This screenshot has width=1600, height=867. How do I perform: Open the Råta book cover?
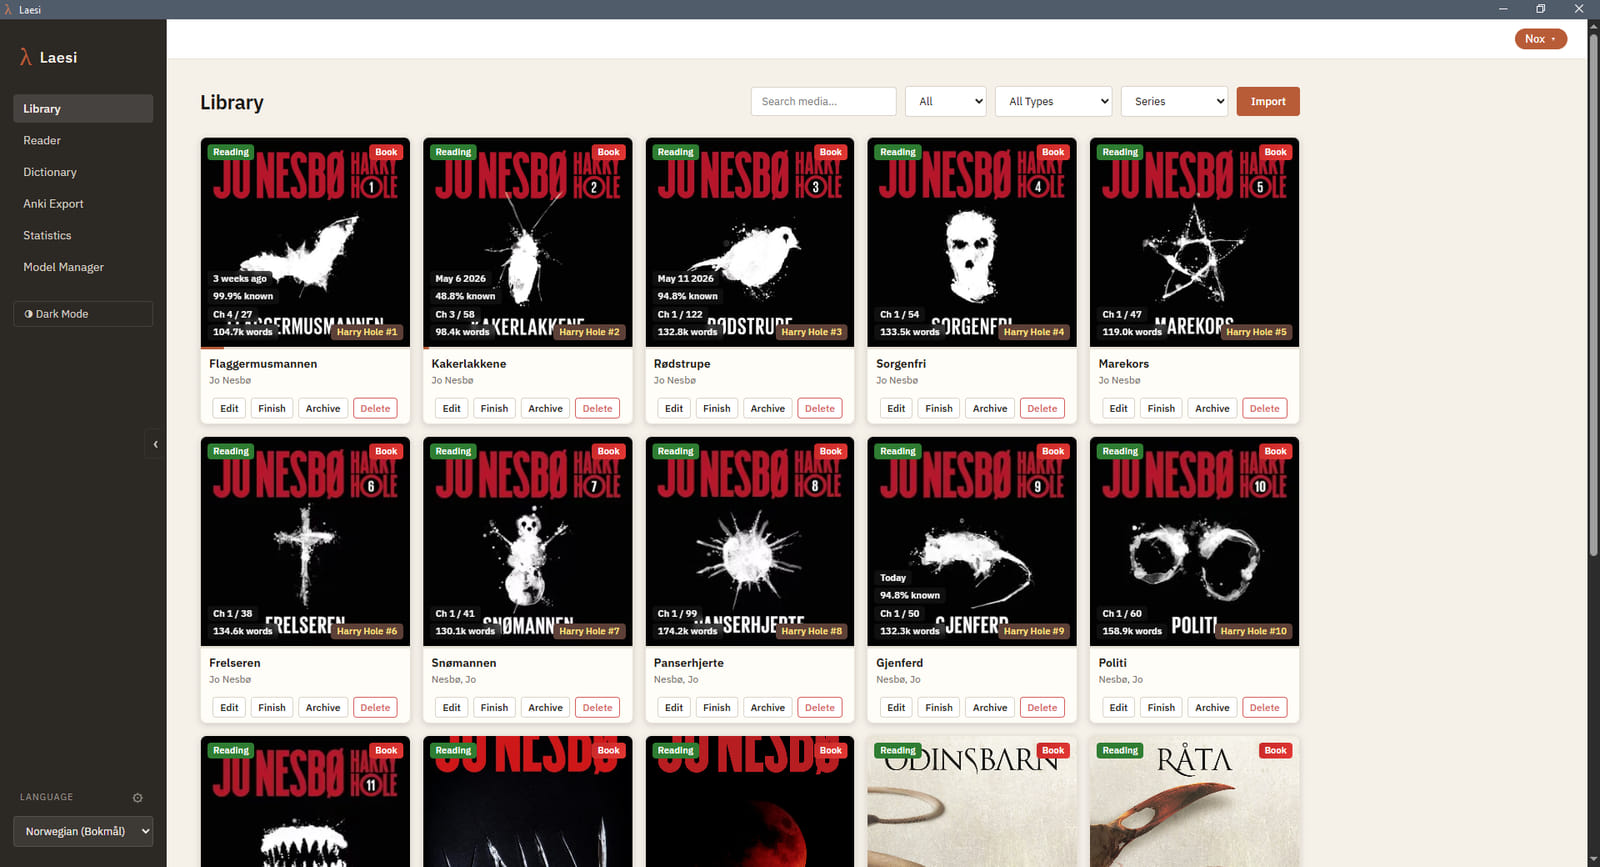1194,802
